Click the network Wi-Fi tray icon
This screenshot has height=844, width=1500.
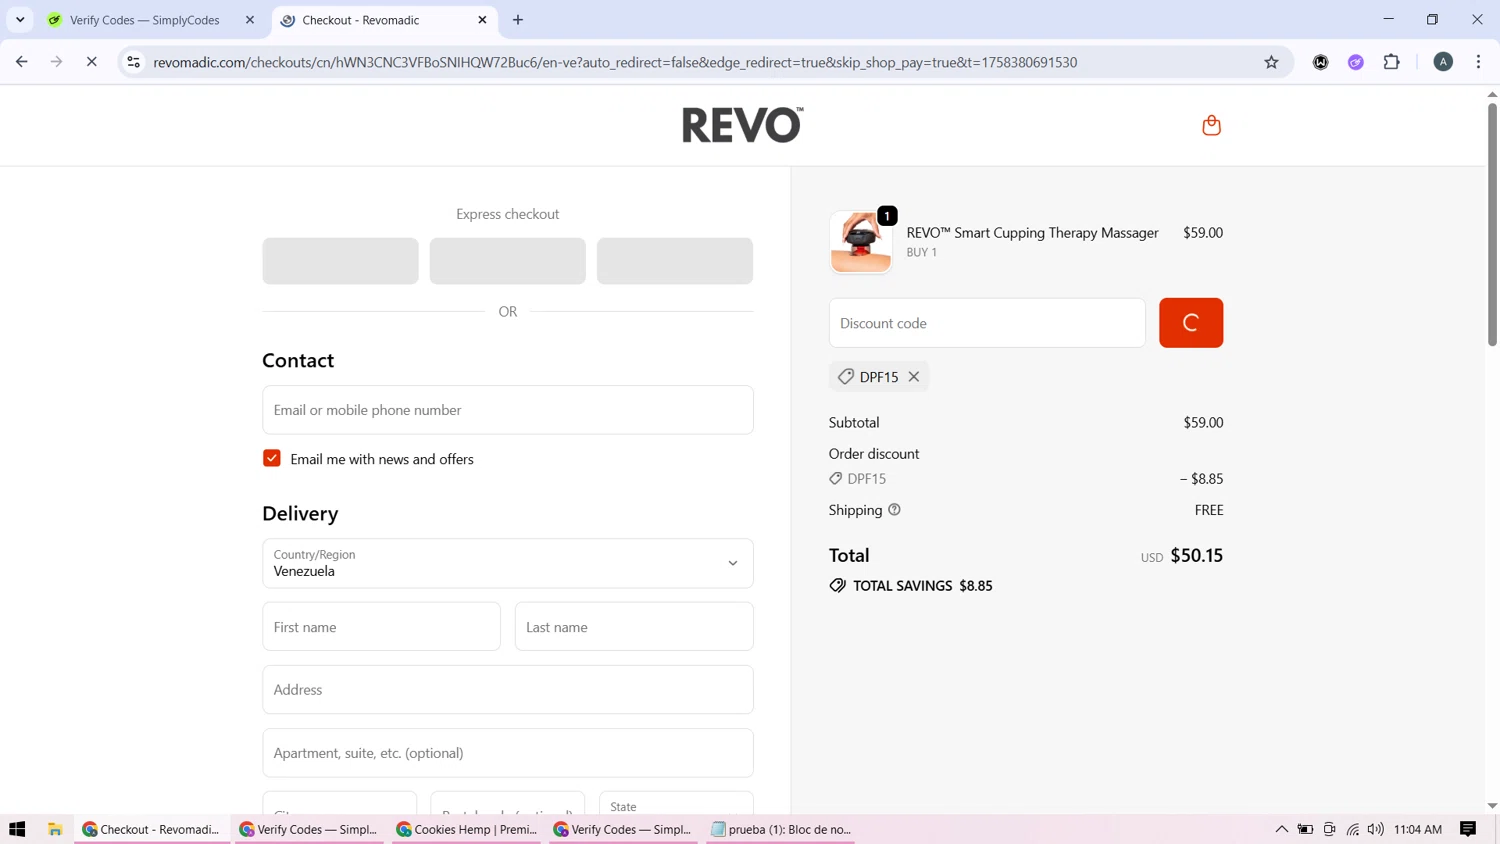[x=1353, y=829]
